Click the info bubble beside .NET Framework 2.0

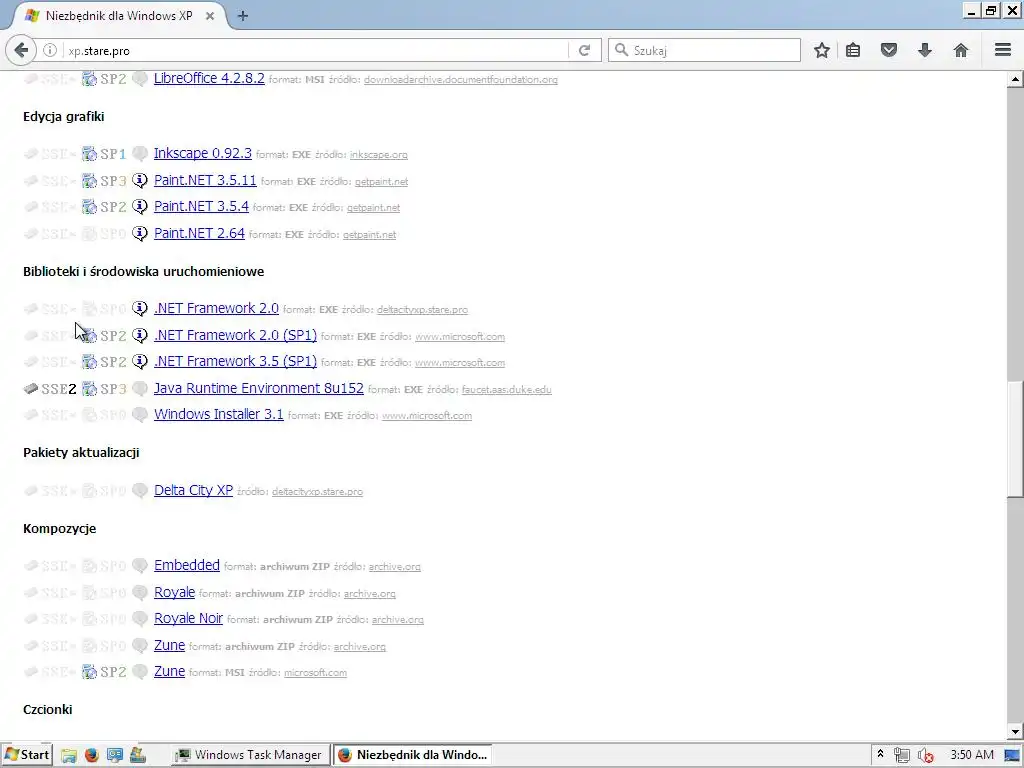click(140, 309)
